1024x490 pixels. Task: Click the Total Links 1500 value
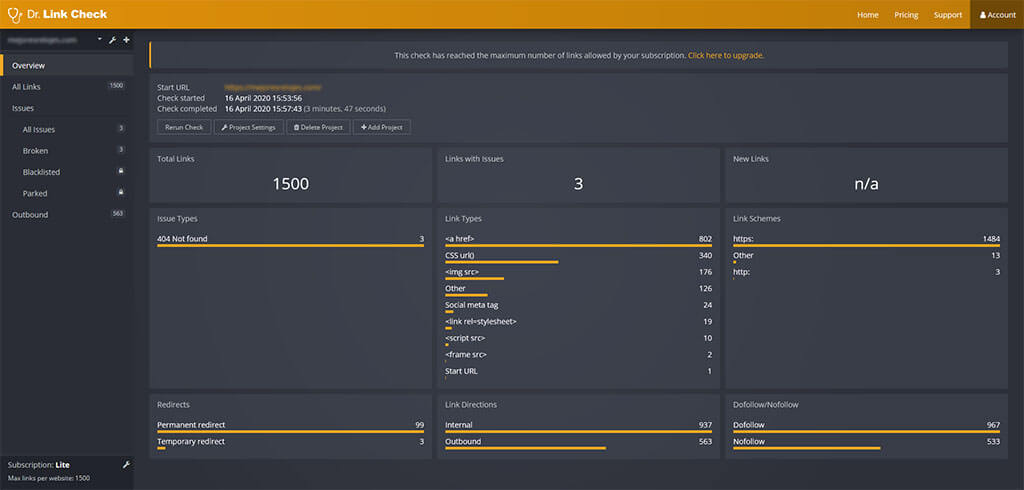point(291,184)
